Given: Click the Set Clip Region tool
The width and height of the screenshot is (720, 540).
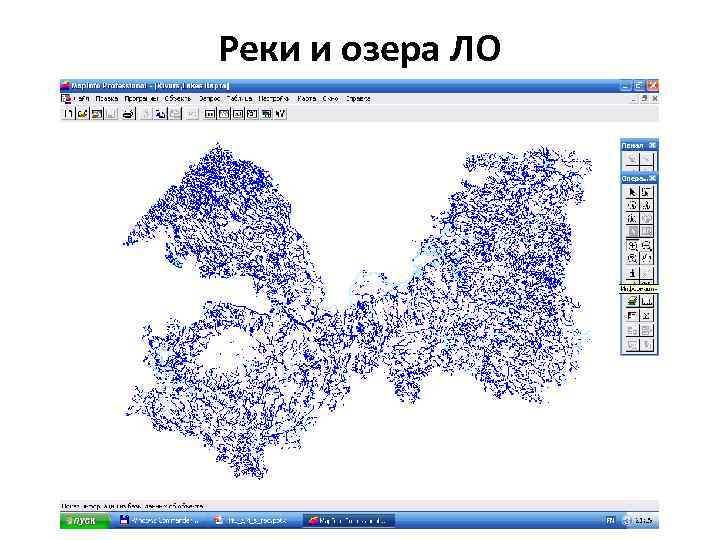Looking at the screenshot, I should coord(646,344).
